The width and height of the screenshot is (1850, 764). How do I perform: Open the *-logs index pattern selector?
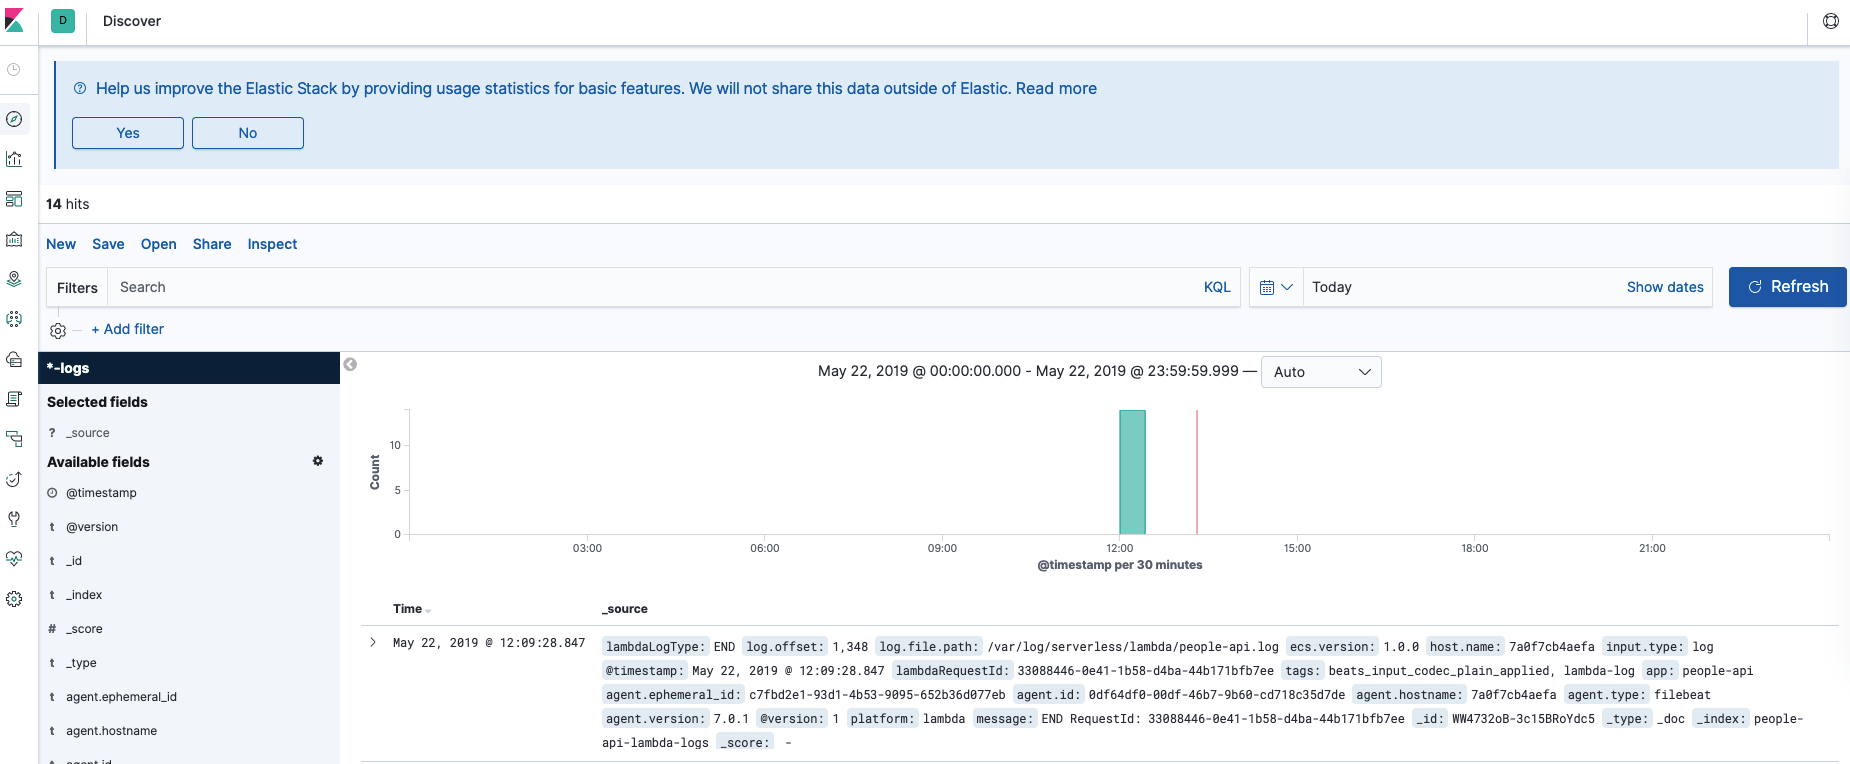tap(189, 368)
